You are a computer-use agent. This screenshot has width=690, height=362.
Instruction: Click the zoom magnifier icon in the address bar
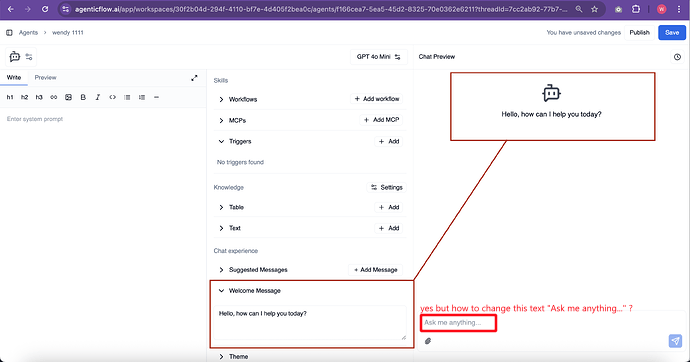tap(579, 9)
